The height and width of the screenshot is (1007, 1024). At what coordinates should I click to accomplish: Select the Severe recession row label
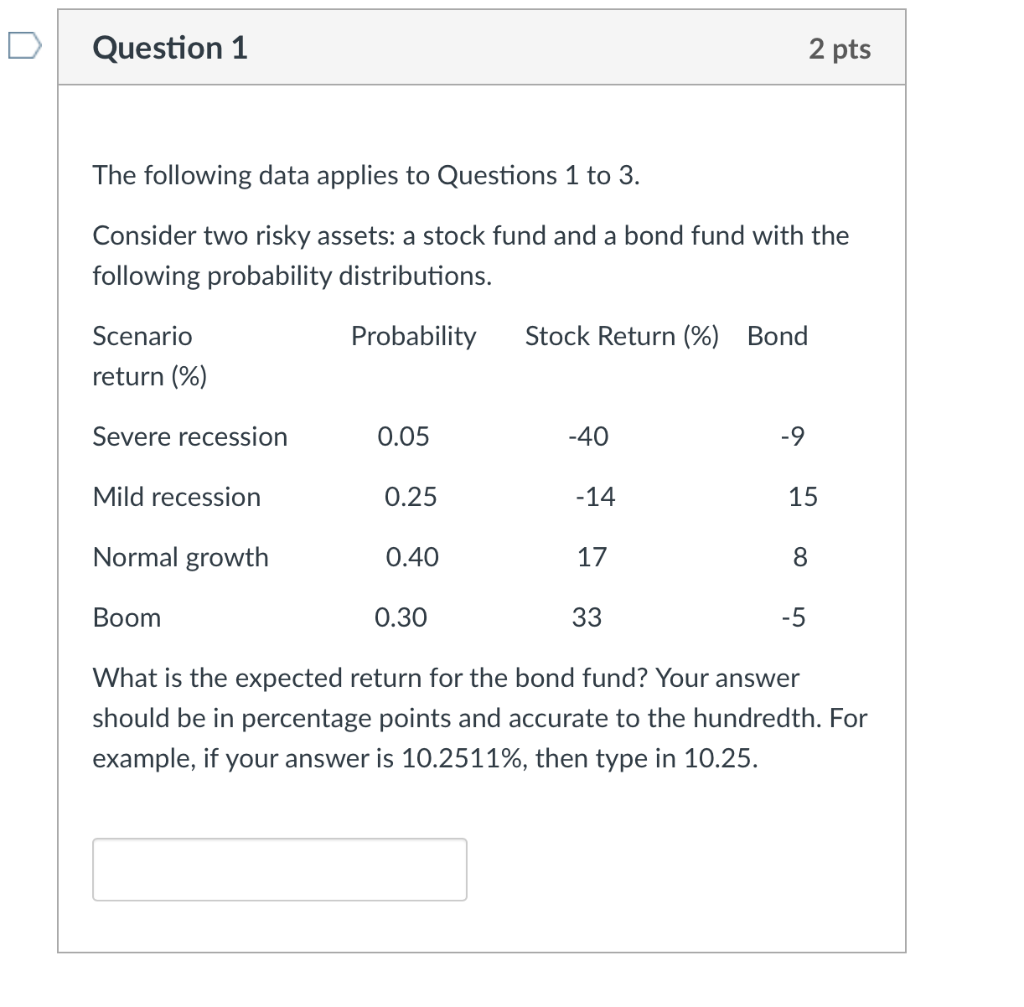click(189, 436)
